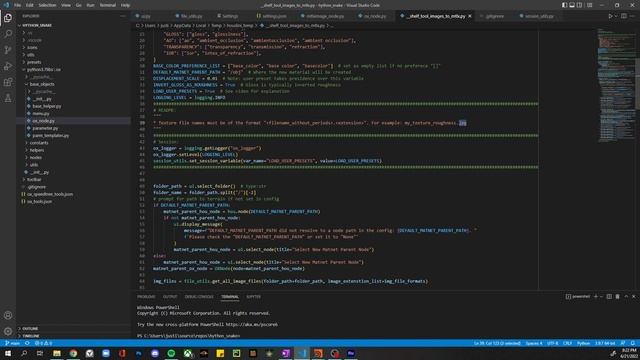Open the terminal launch profile dropdown
Screen dimensions: 640x360
(x=601, y=296)
